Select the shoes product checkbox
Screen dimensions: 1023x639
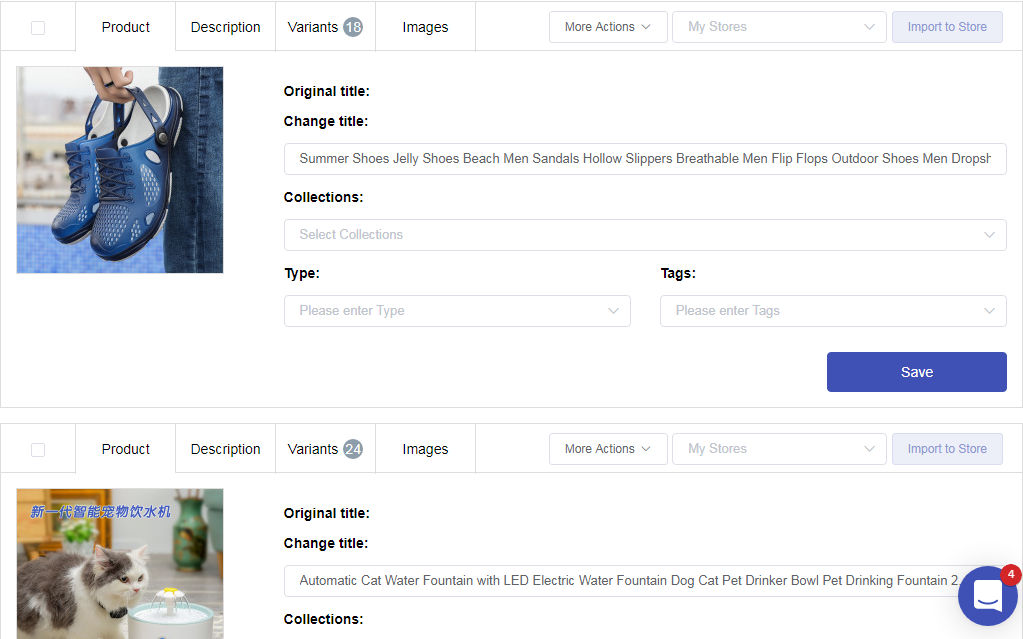point(38,28)
